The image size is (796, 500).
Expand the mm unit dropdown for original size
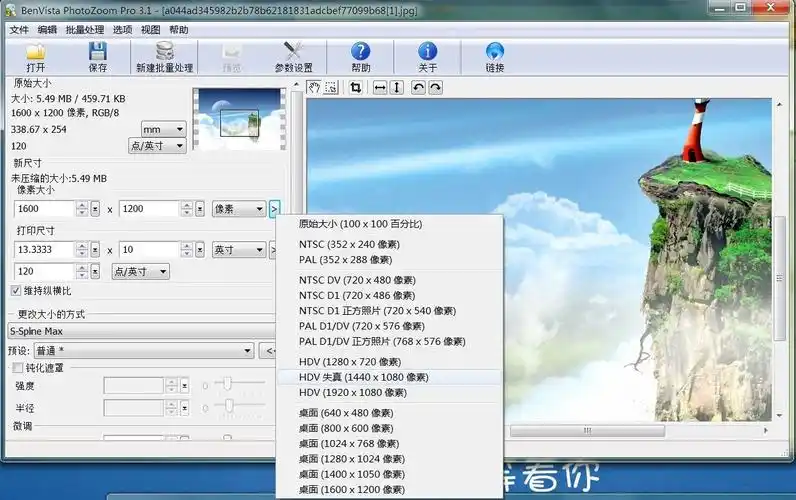click(x=178, y=129)
